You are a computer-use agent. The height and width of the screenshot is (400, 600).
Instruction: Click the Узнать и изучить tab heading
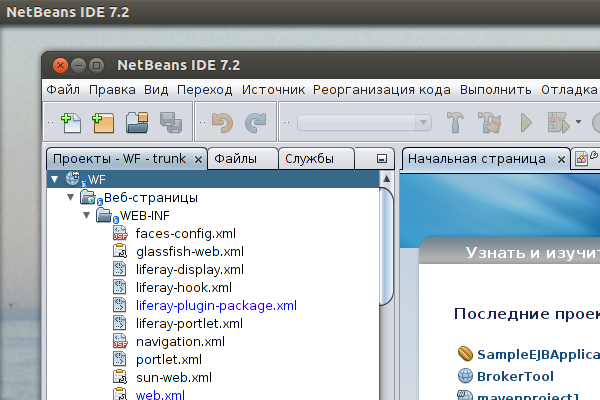pos(533,253)
